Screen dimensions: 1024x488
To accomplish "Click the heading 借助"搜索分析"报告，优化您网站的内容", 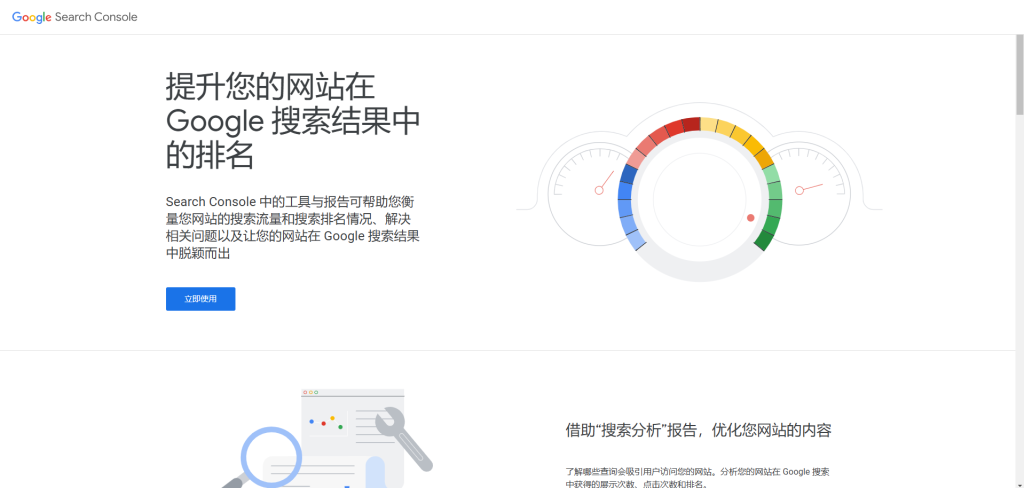I will [698, 431].
